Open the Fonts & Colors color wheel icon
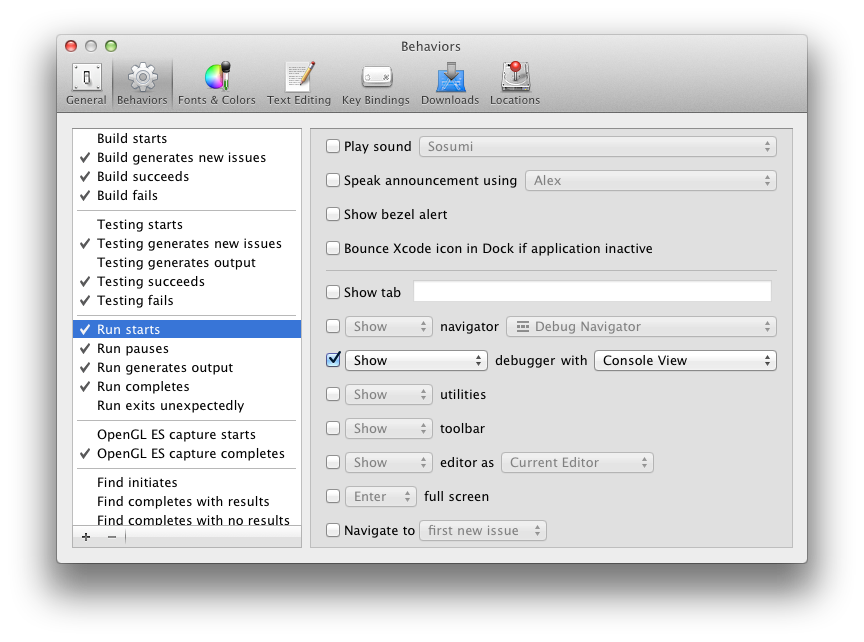This screenshot has height=642, width=864. (x=217, y=76)
